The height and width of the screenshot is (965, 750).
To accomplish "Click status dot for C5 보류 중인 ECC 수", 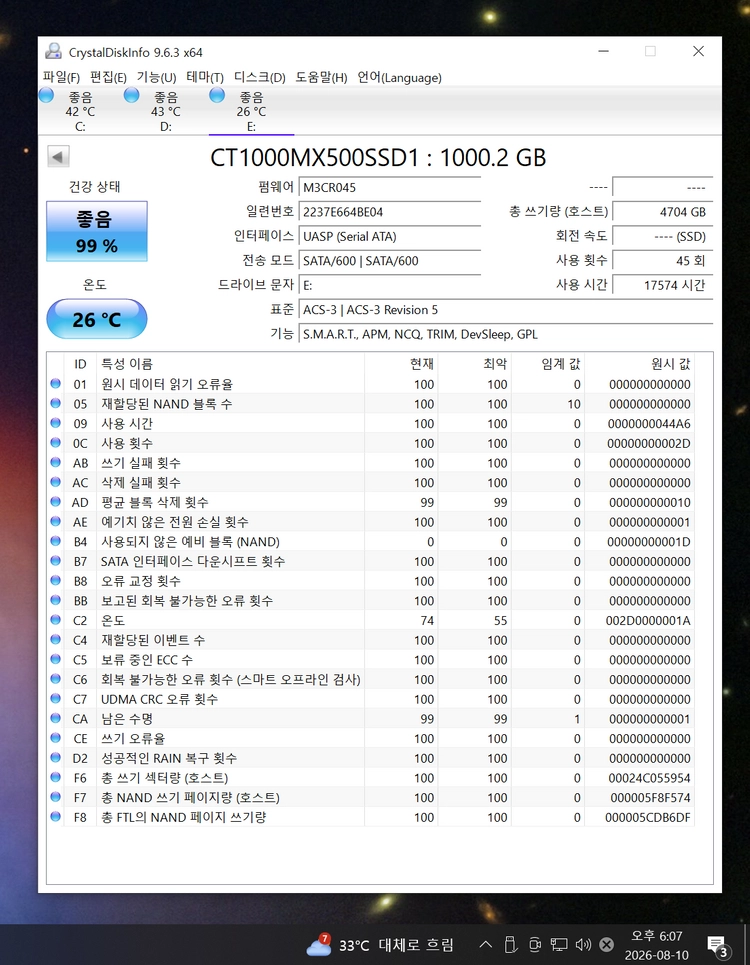I will [x=55, y=659].
